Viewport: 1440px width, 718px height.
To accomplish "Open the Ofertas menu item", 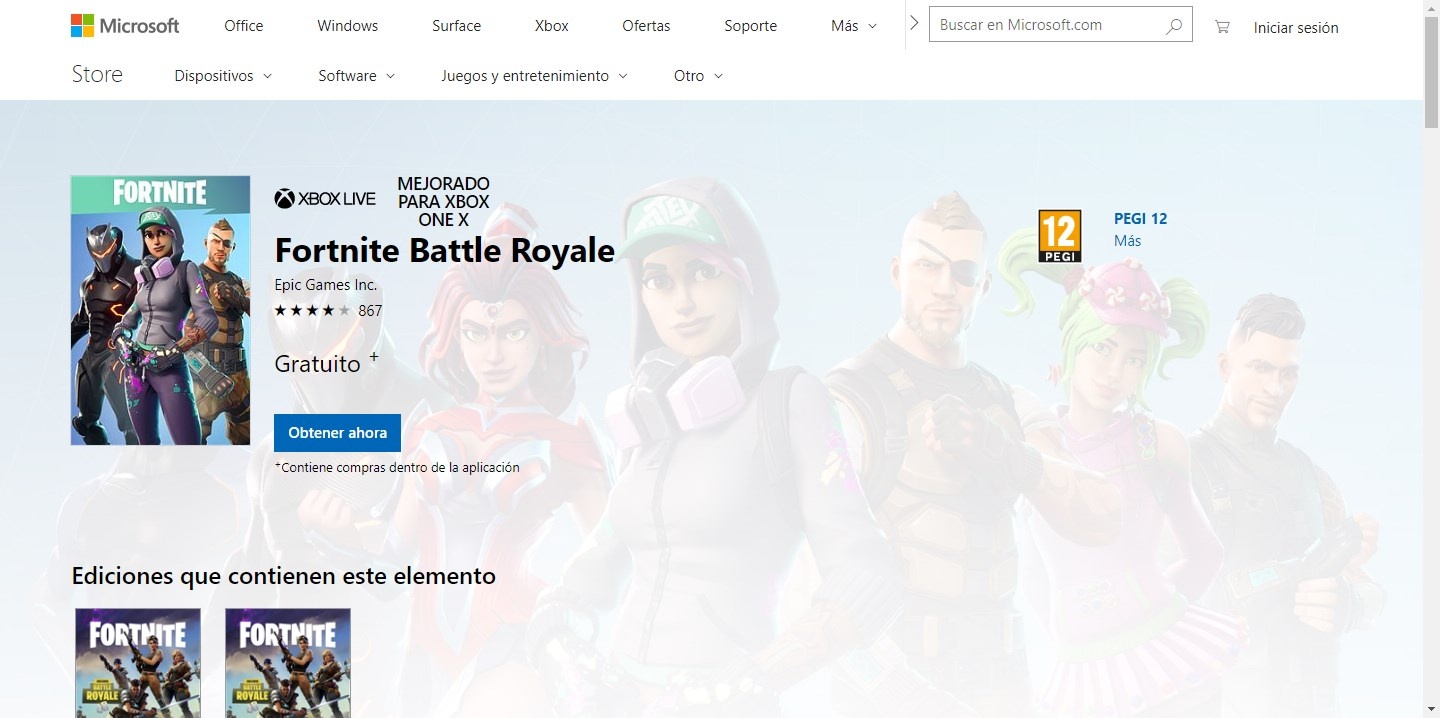I will [646, 26].
